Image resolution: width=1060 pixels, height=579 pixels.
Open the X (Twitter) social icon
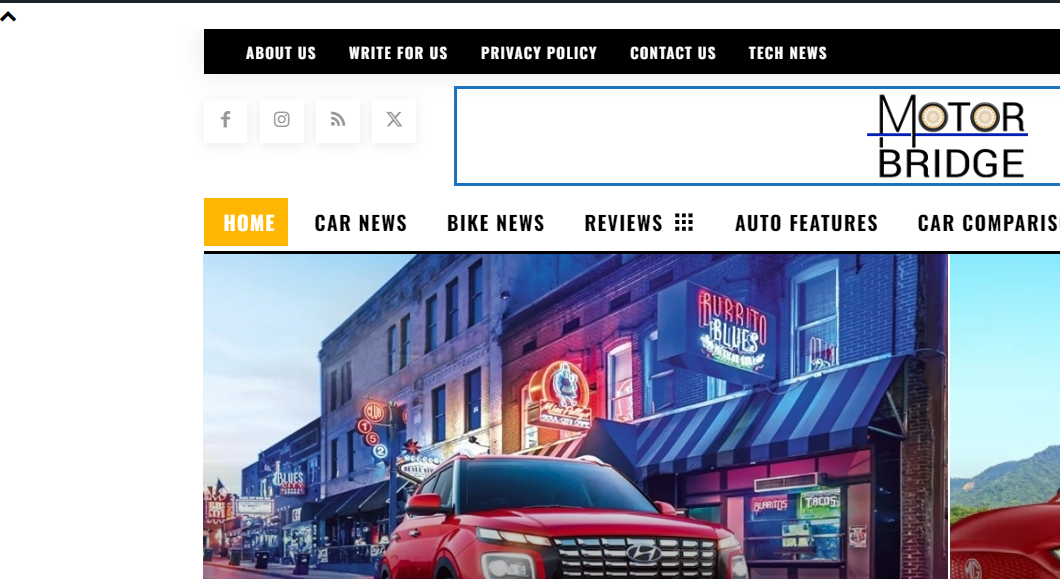[393, 120]
